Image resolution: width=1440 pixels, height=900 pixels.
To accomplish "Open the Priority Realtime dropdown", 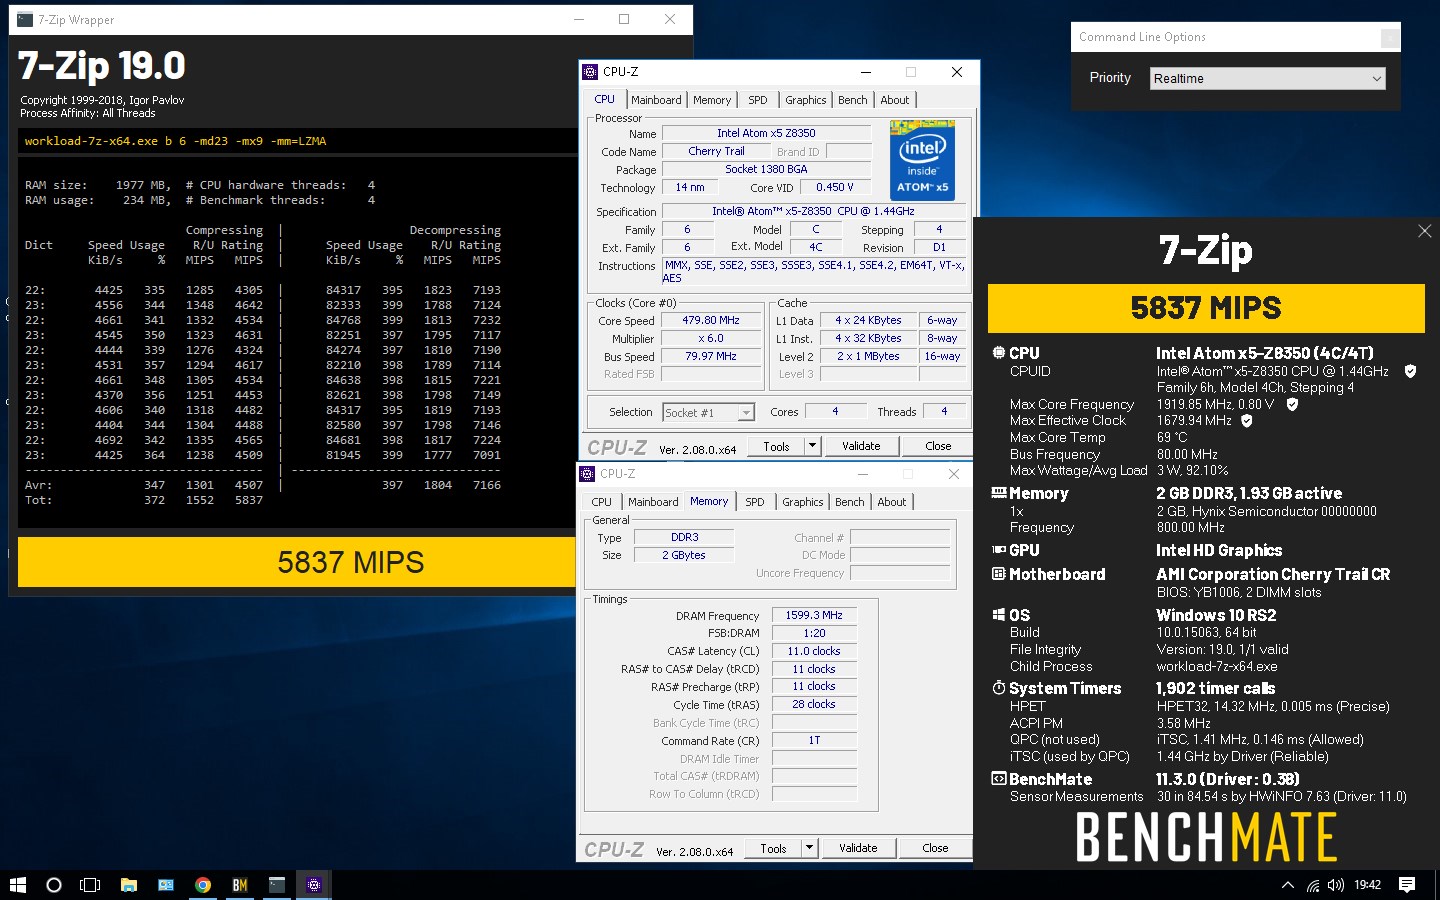I will pyautogui.click(x=1268, y=79).
